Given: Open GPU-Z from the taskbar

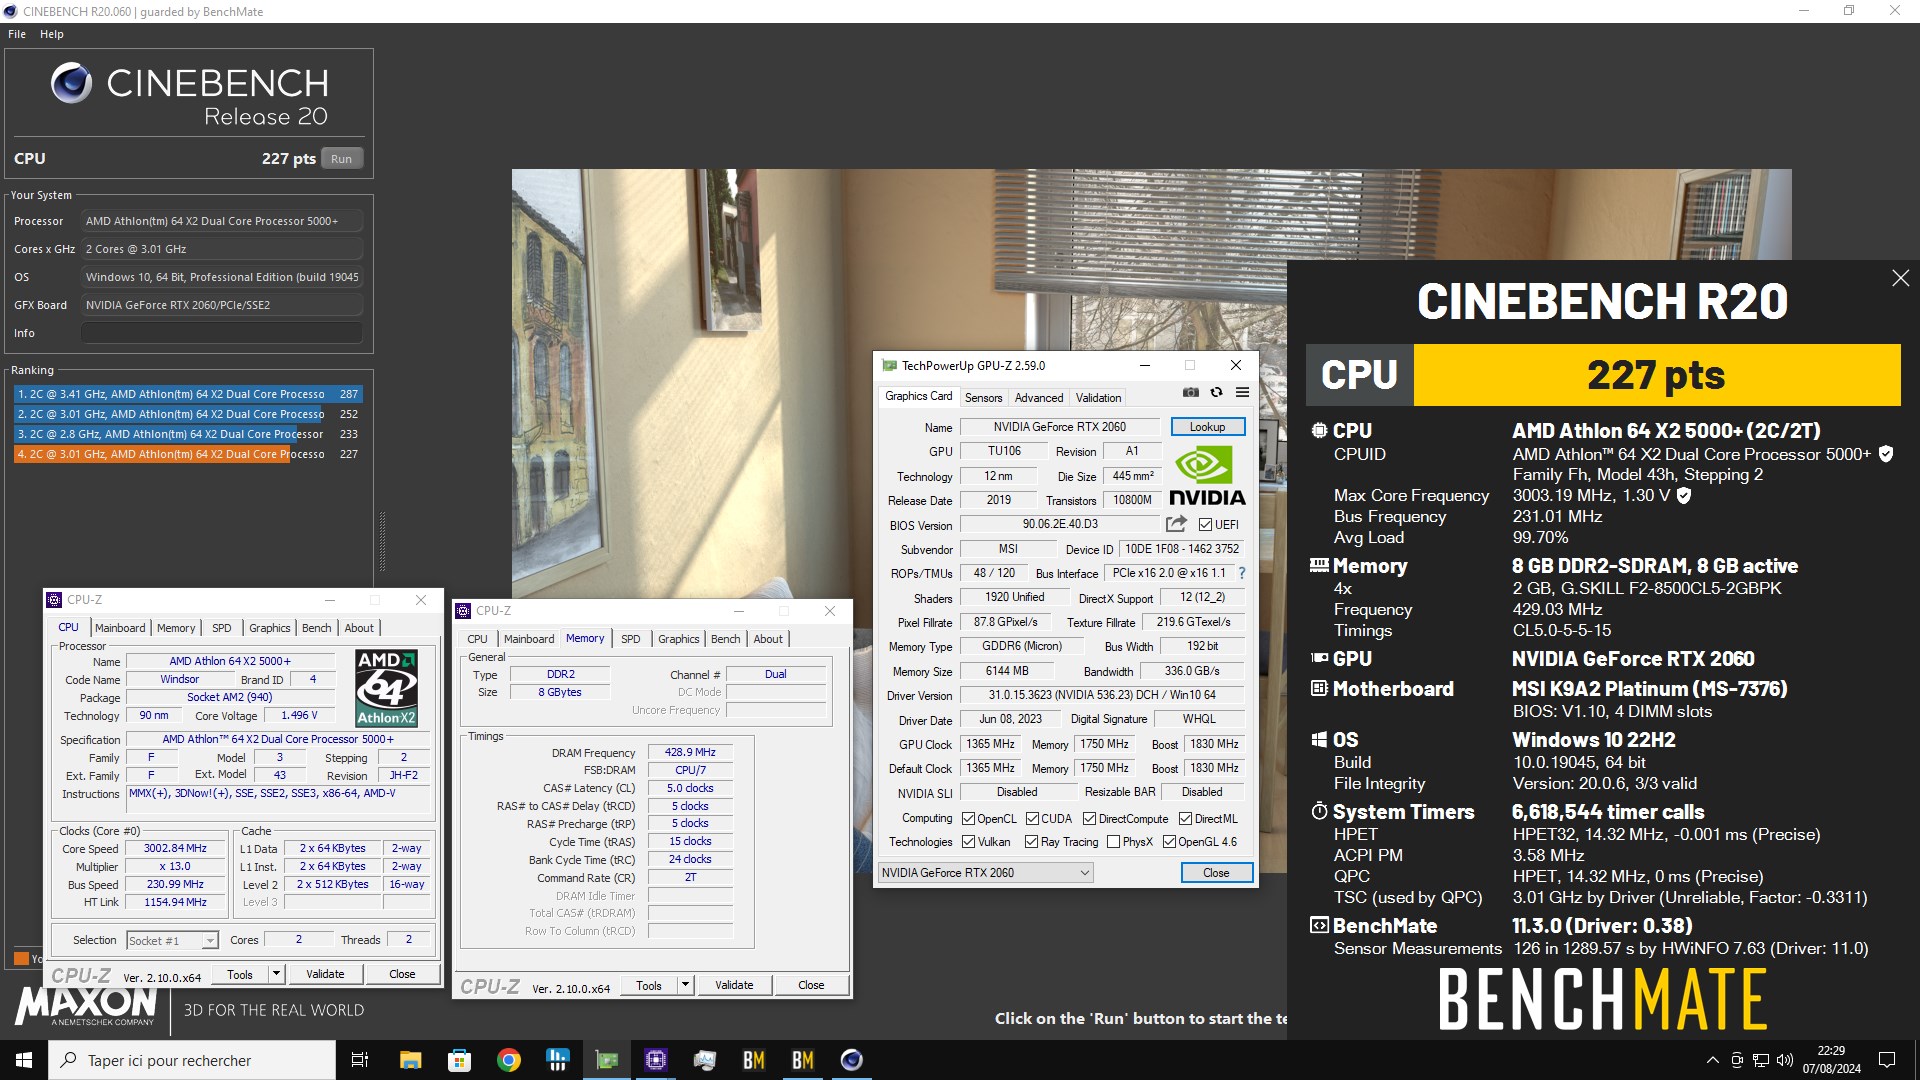Looking at the screenshot, I should (x=606, y=1060).
